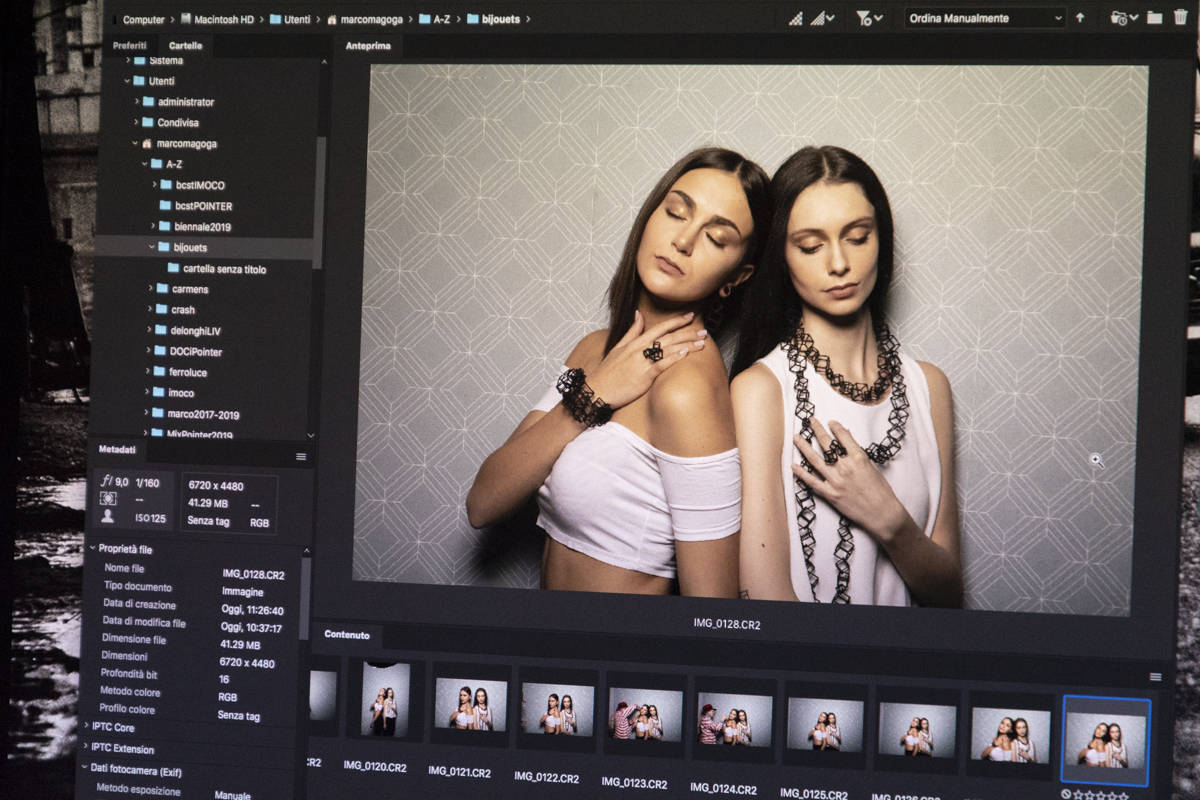
Task: Click the reject icon under selected thumbnail
Action: point(1067,795)
